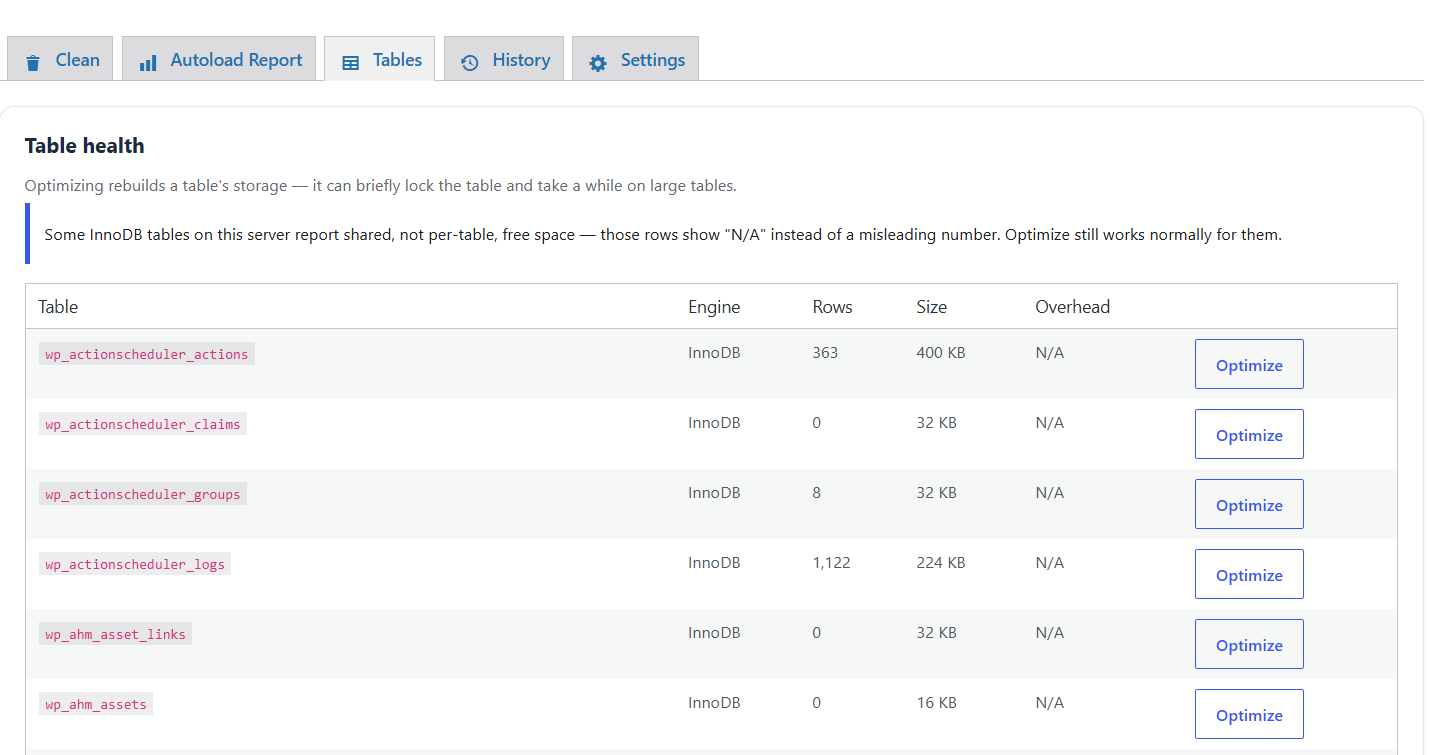Optimize the wp_actionscheduler_groups table

point(1249,504)
